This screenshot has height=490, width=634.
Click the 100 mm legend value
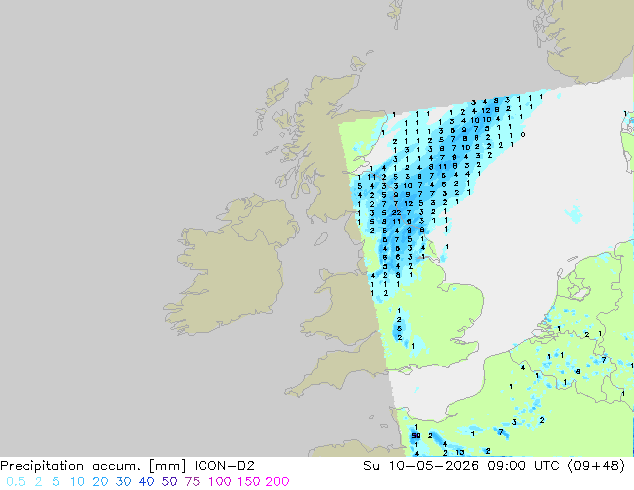220,482
